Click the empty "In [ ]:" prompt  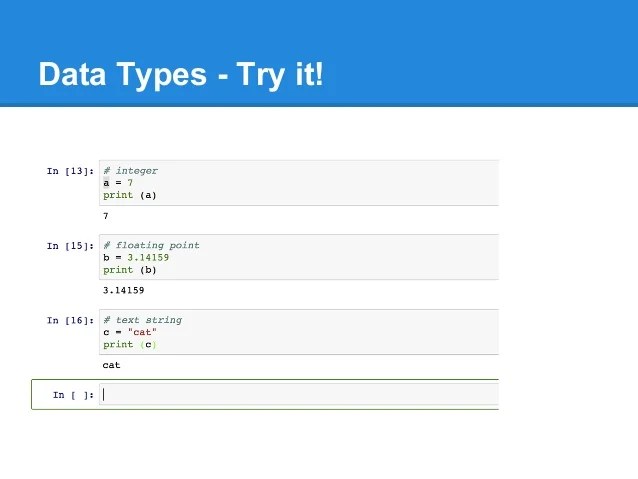[x=73, y=395]
